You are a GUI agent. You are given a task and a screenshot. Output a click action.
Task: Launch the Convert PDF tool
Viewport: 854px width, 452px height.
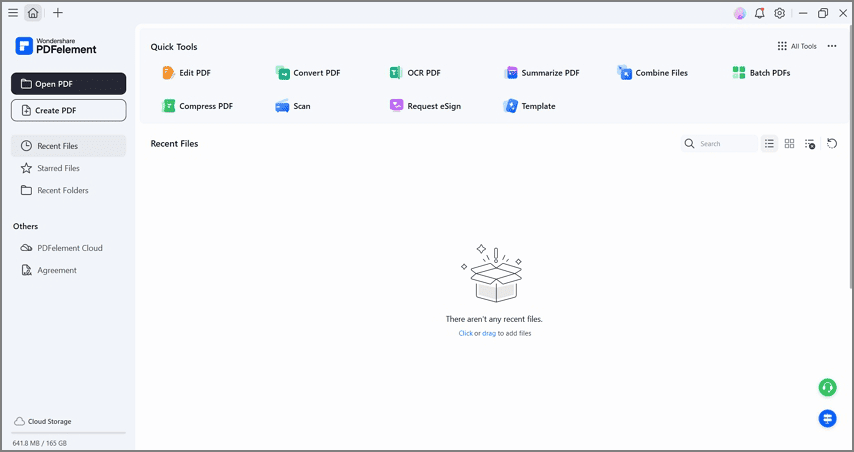point(308,73)
